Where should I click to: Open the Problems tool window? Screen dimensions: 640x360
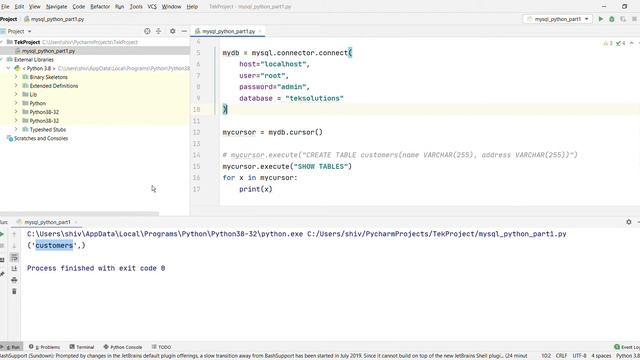click(x=44, y=347)
